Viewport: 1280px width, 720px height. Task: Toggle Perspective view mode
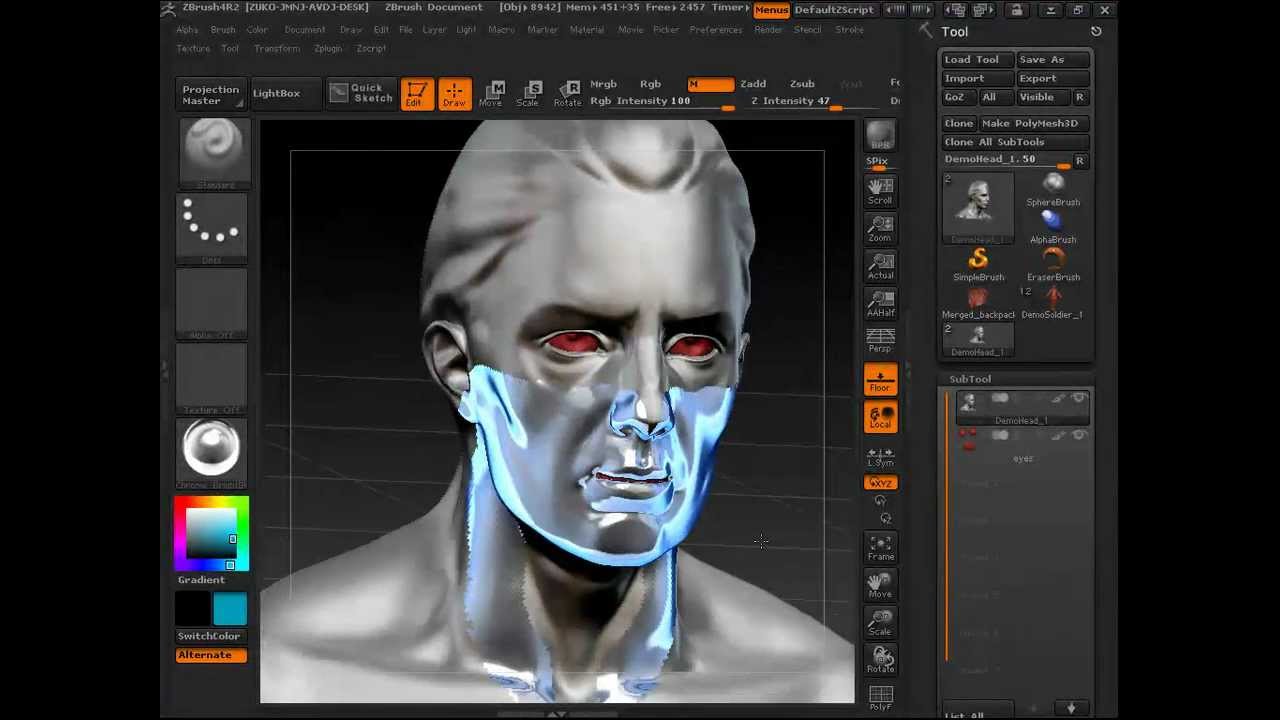pos(880,341)
